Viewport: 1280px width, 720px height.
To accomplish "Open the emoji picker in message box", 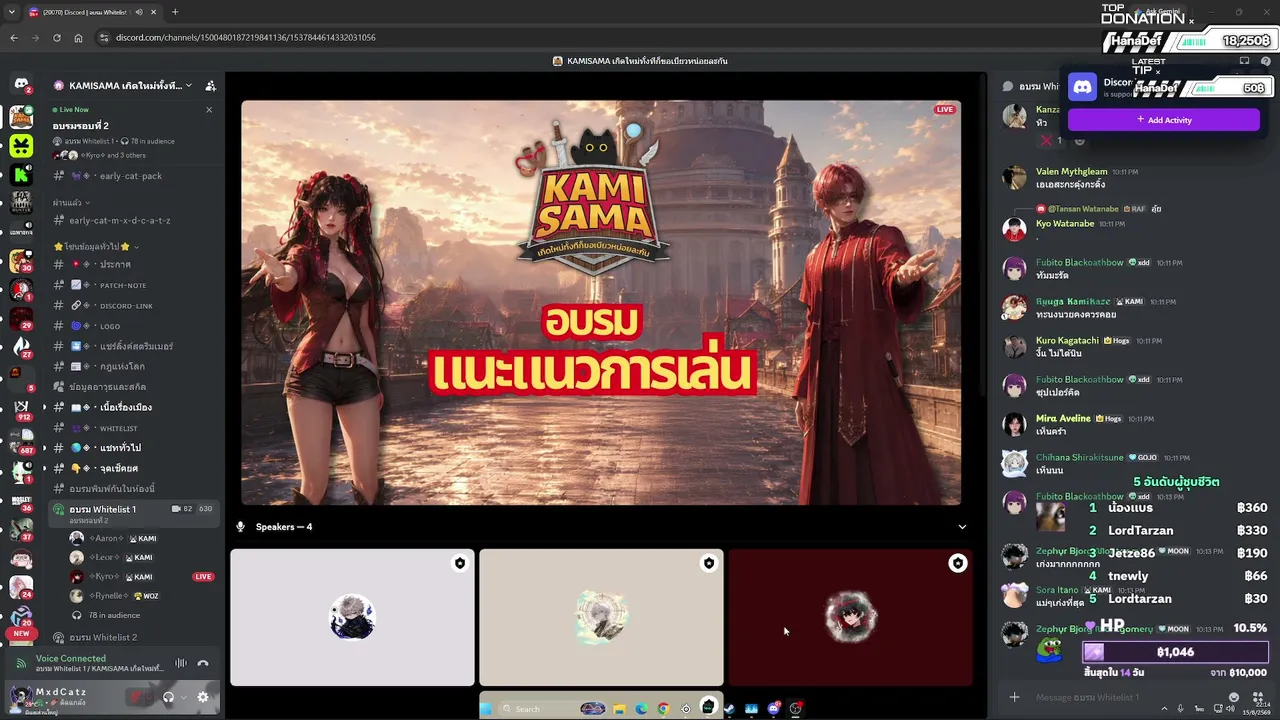I will pyautogui.click(x=1233, y=697).
